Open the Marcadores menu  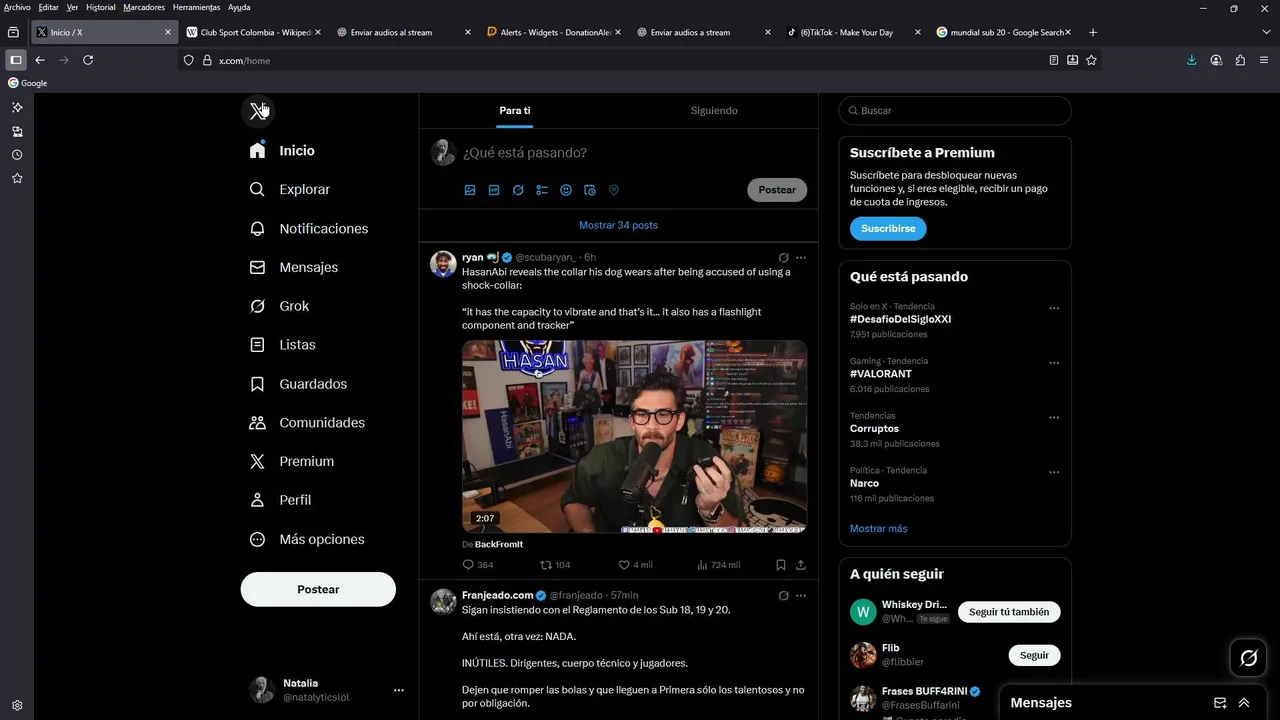click(144, 7)
